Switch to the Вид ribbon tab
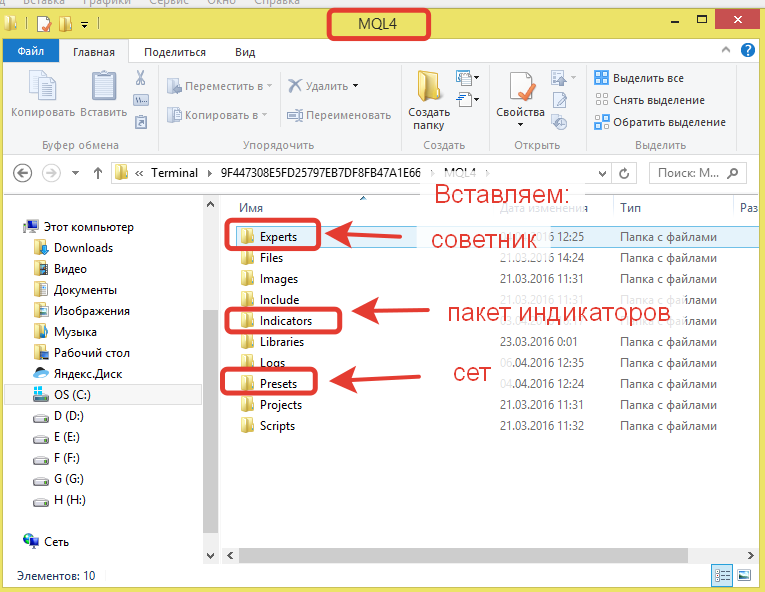Image resolution: width=765 pixels, height=592 pixels. click(245, 52)
